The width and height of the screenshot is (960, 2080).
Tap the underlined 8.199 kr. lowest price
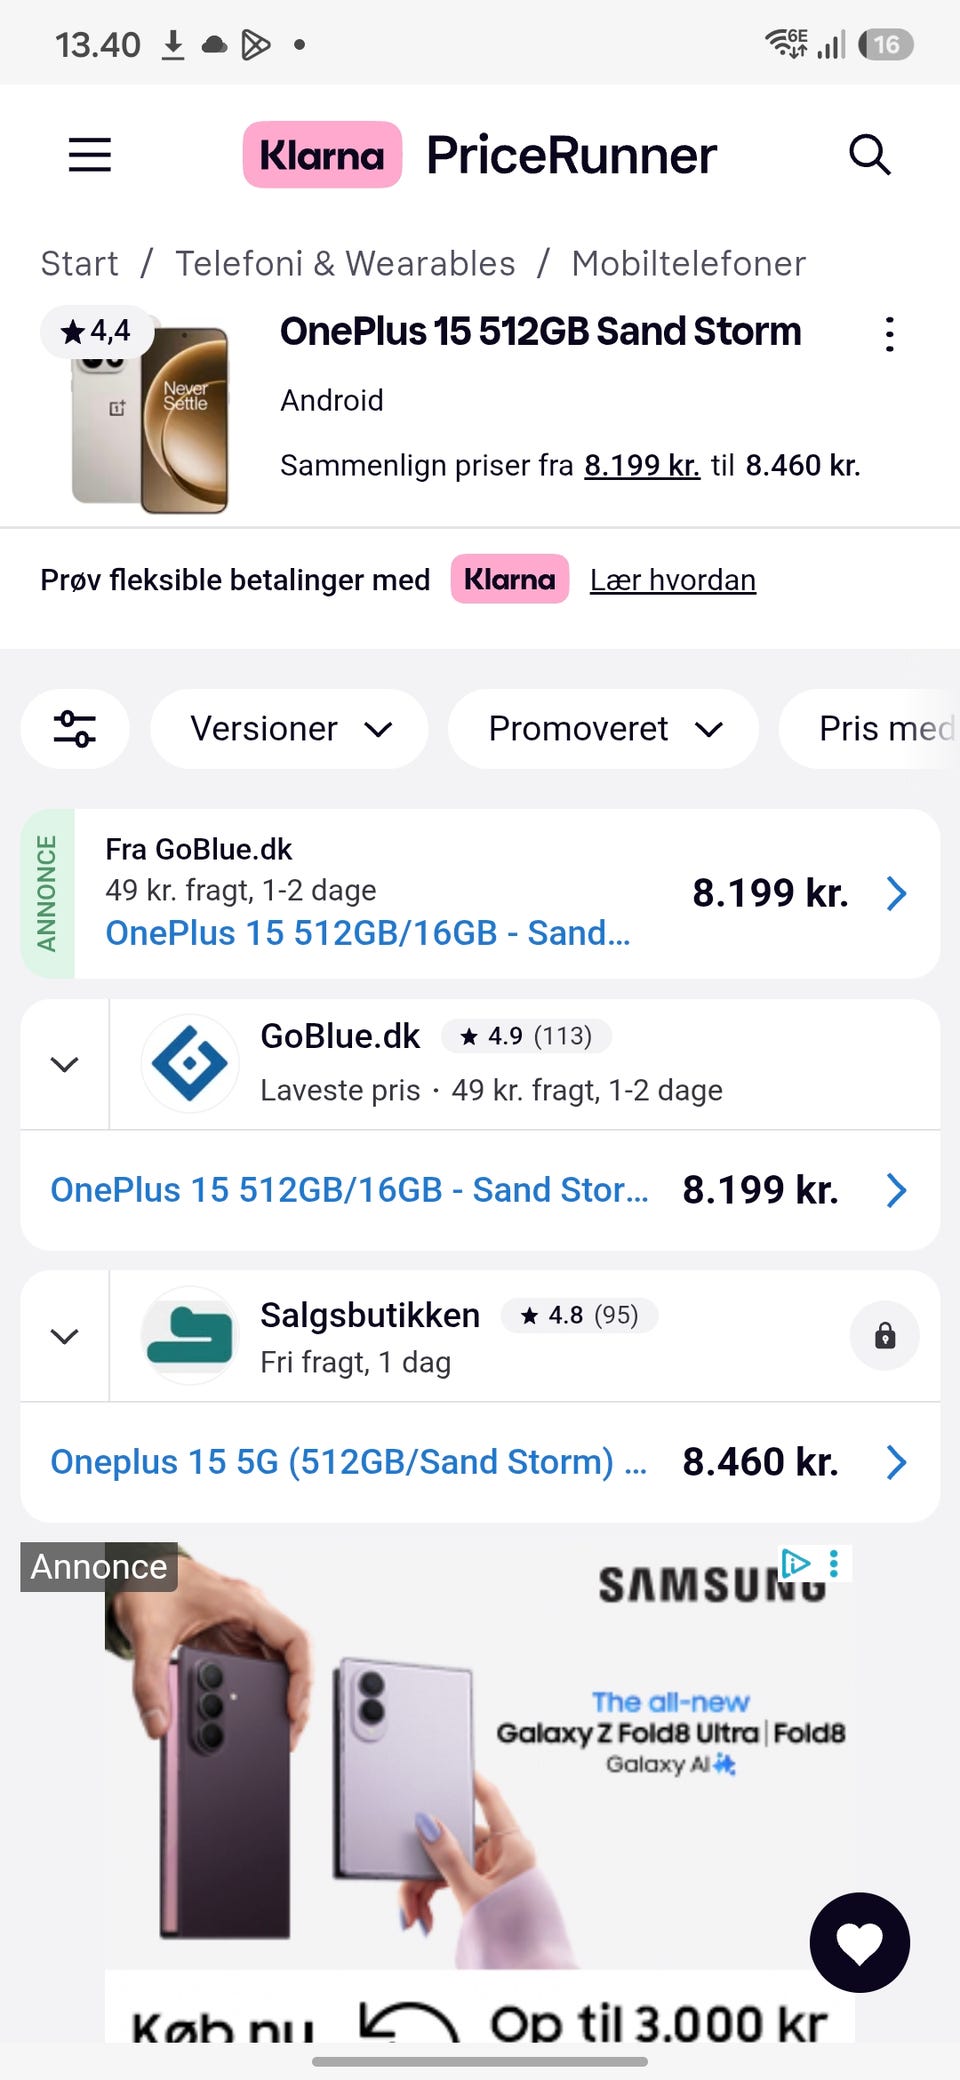(x=642, y=465)
